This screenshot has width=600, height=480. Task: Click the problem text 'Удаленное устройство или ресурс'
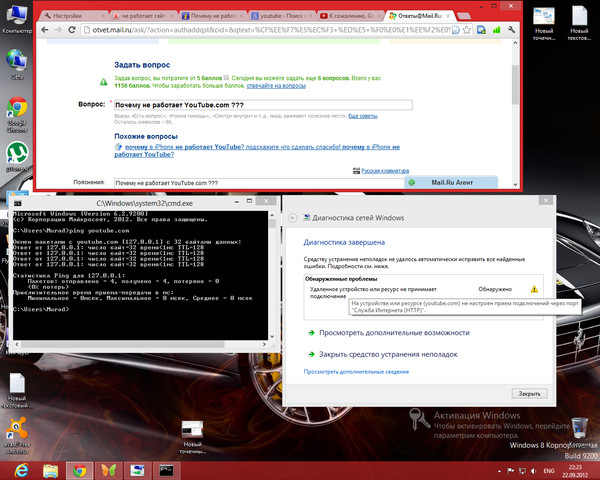click(373, 293)
